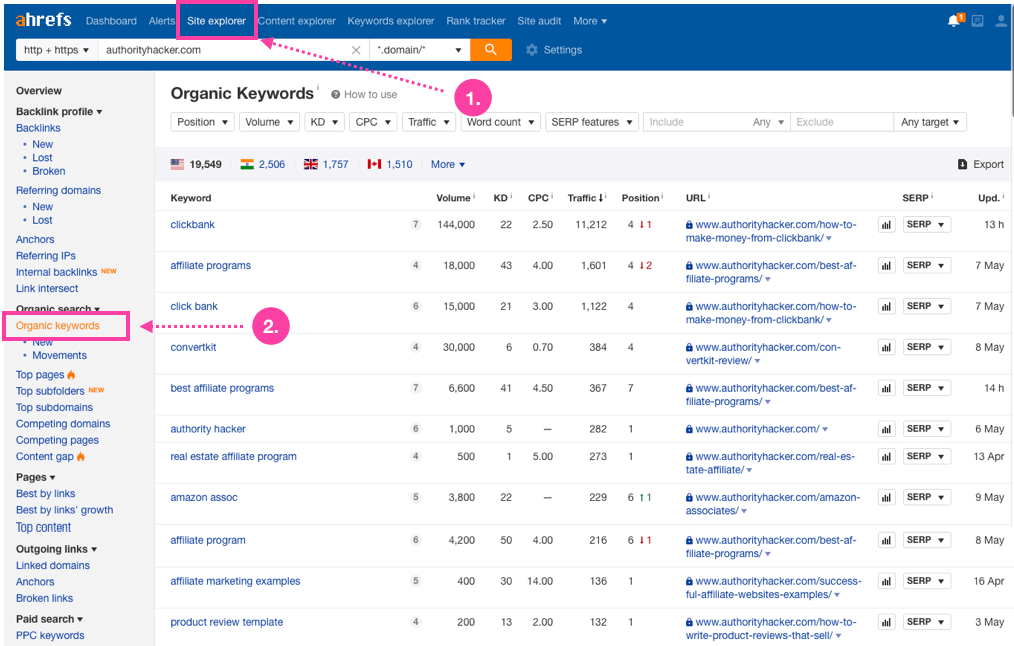Open the notifications bell icon
The image size is (1014, 646).
click(x=953, y=21)
